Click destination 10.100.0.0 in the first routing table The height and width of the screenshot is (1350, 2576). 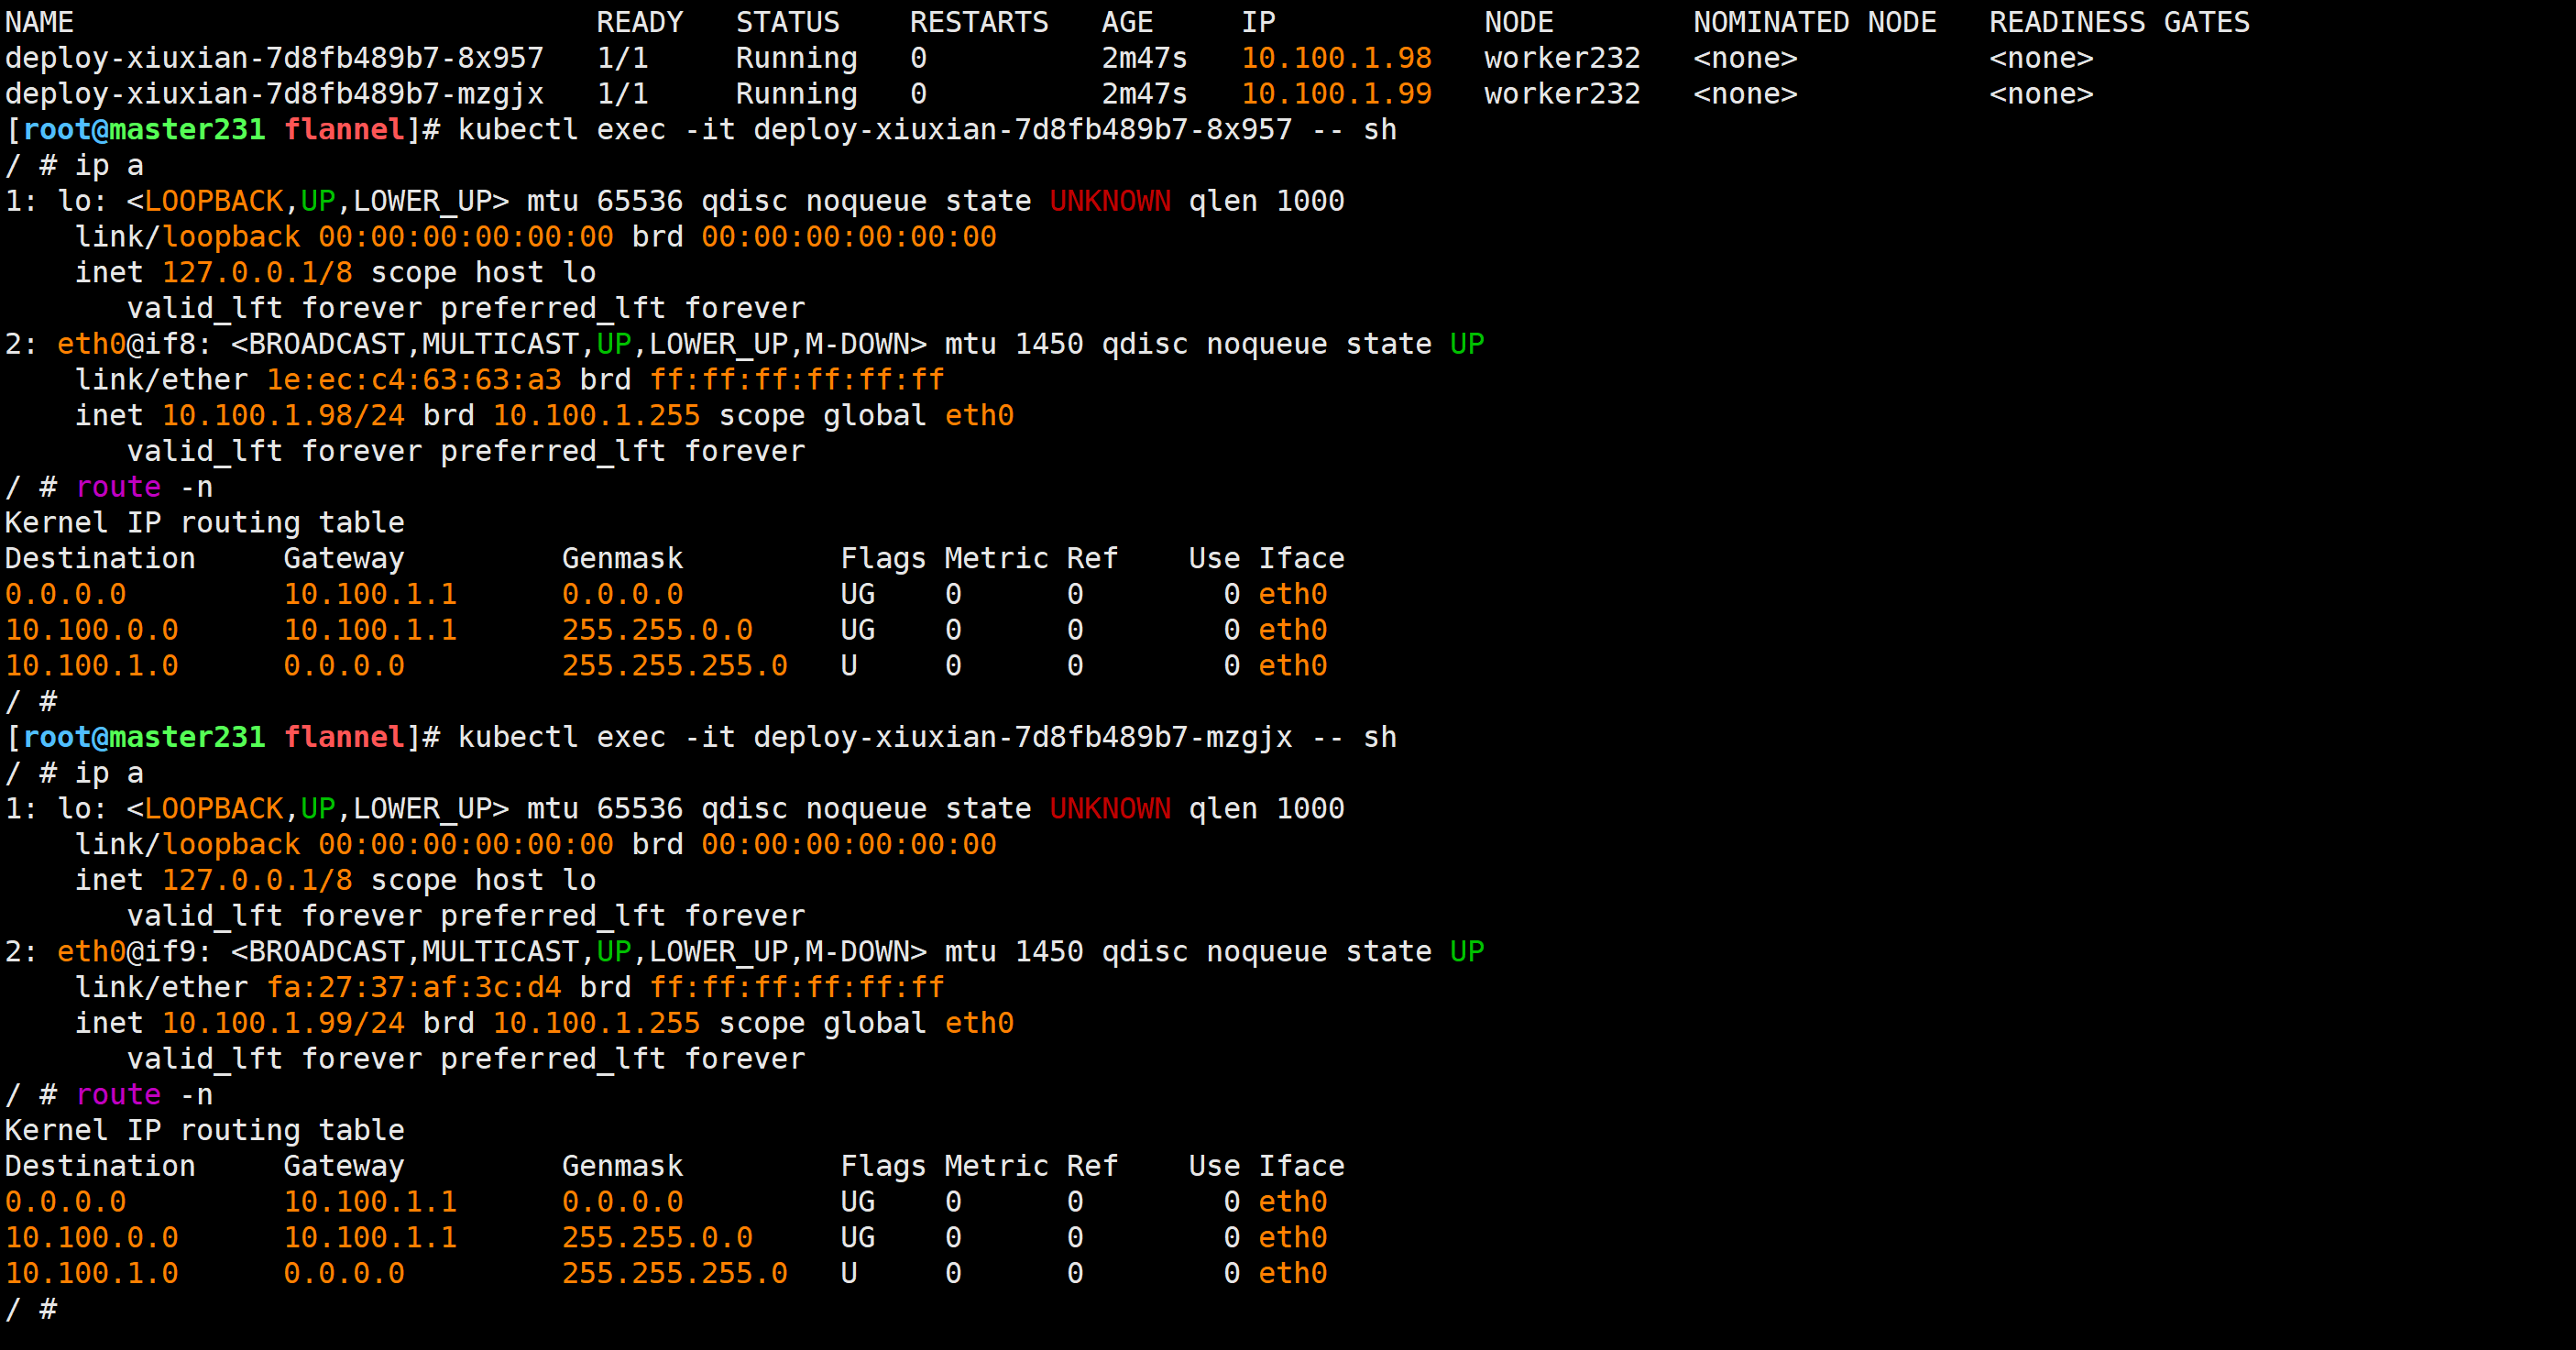coord(92,630)
